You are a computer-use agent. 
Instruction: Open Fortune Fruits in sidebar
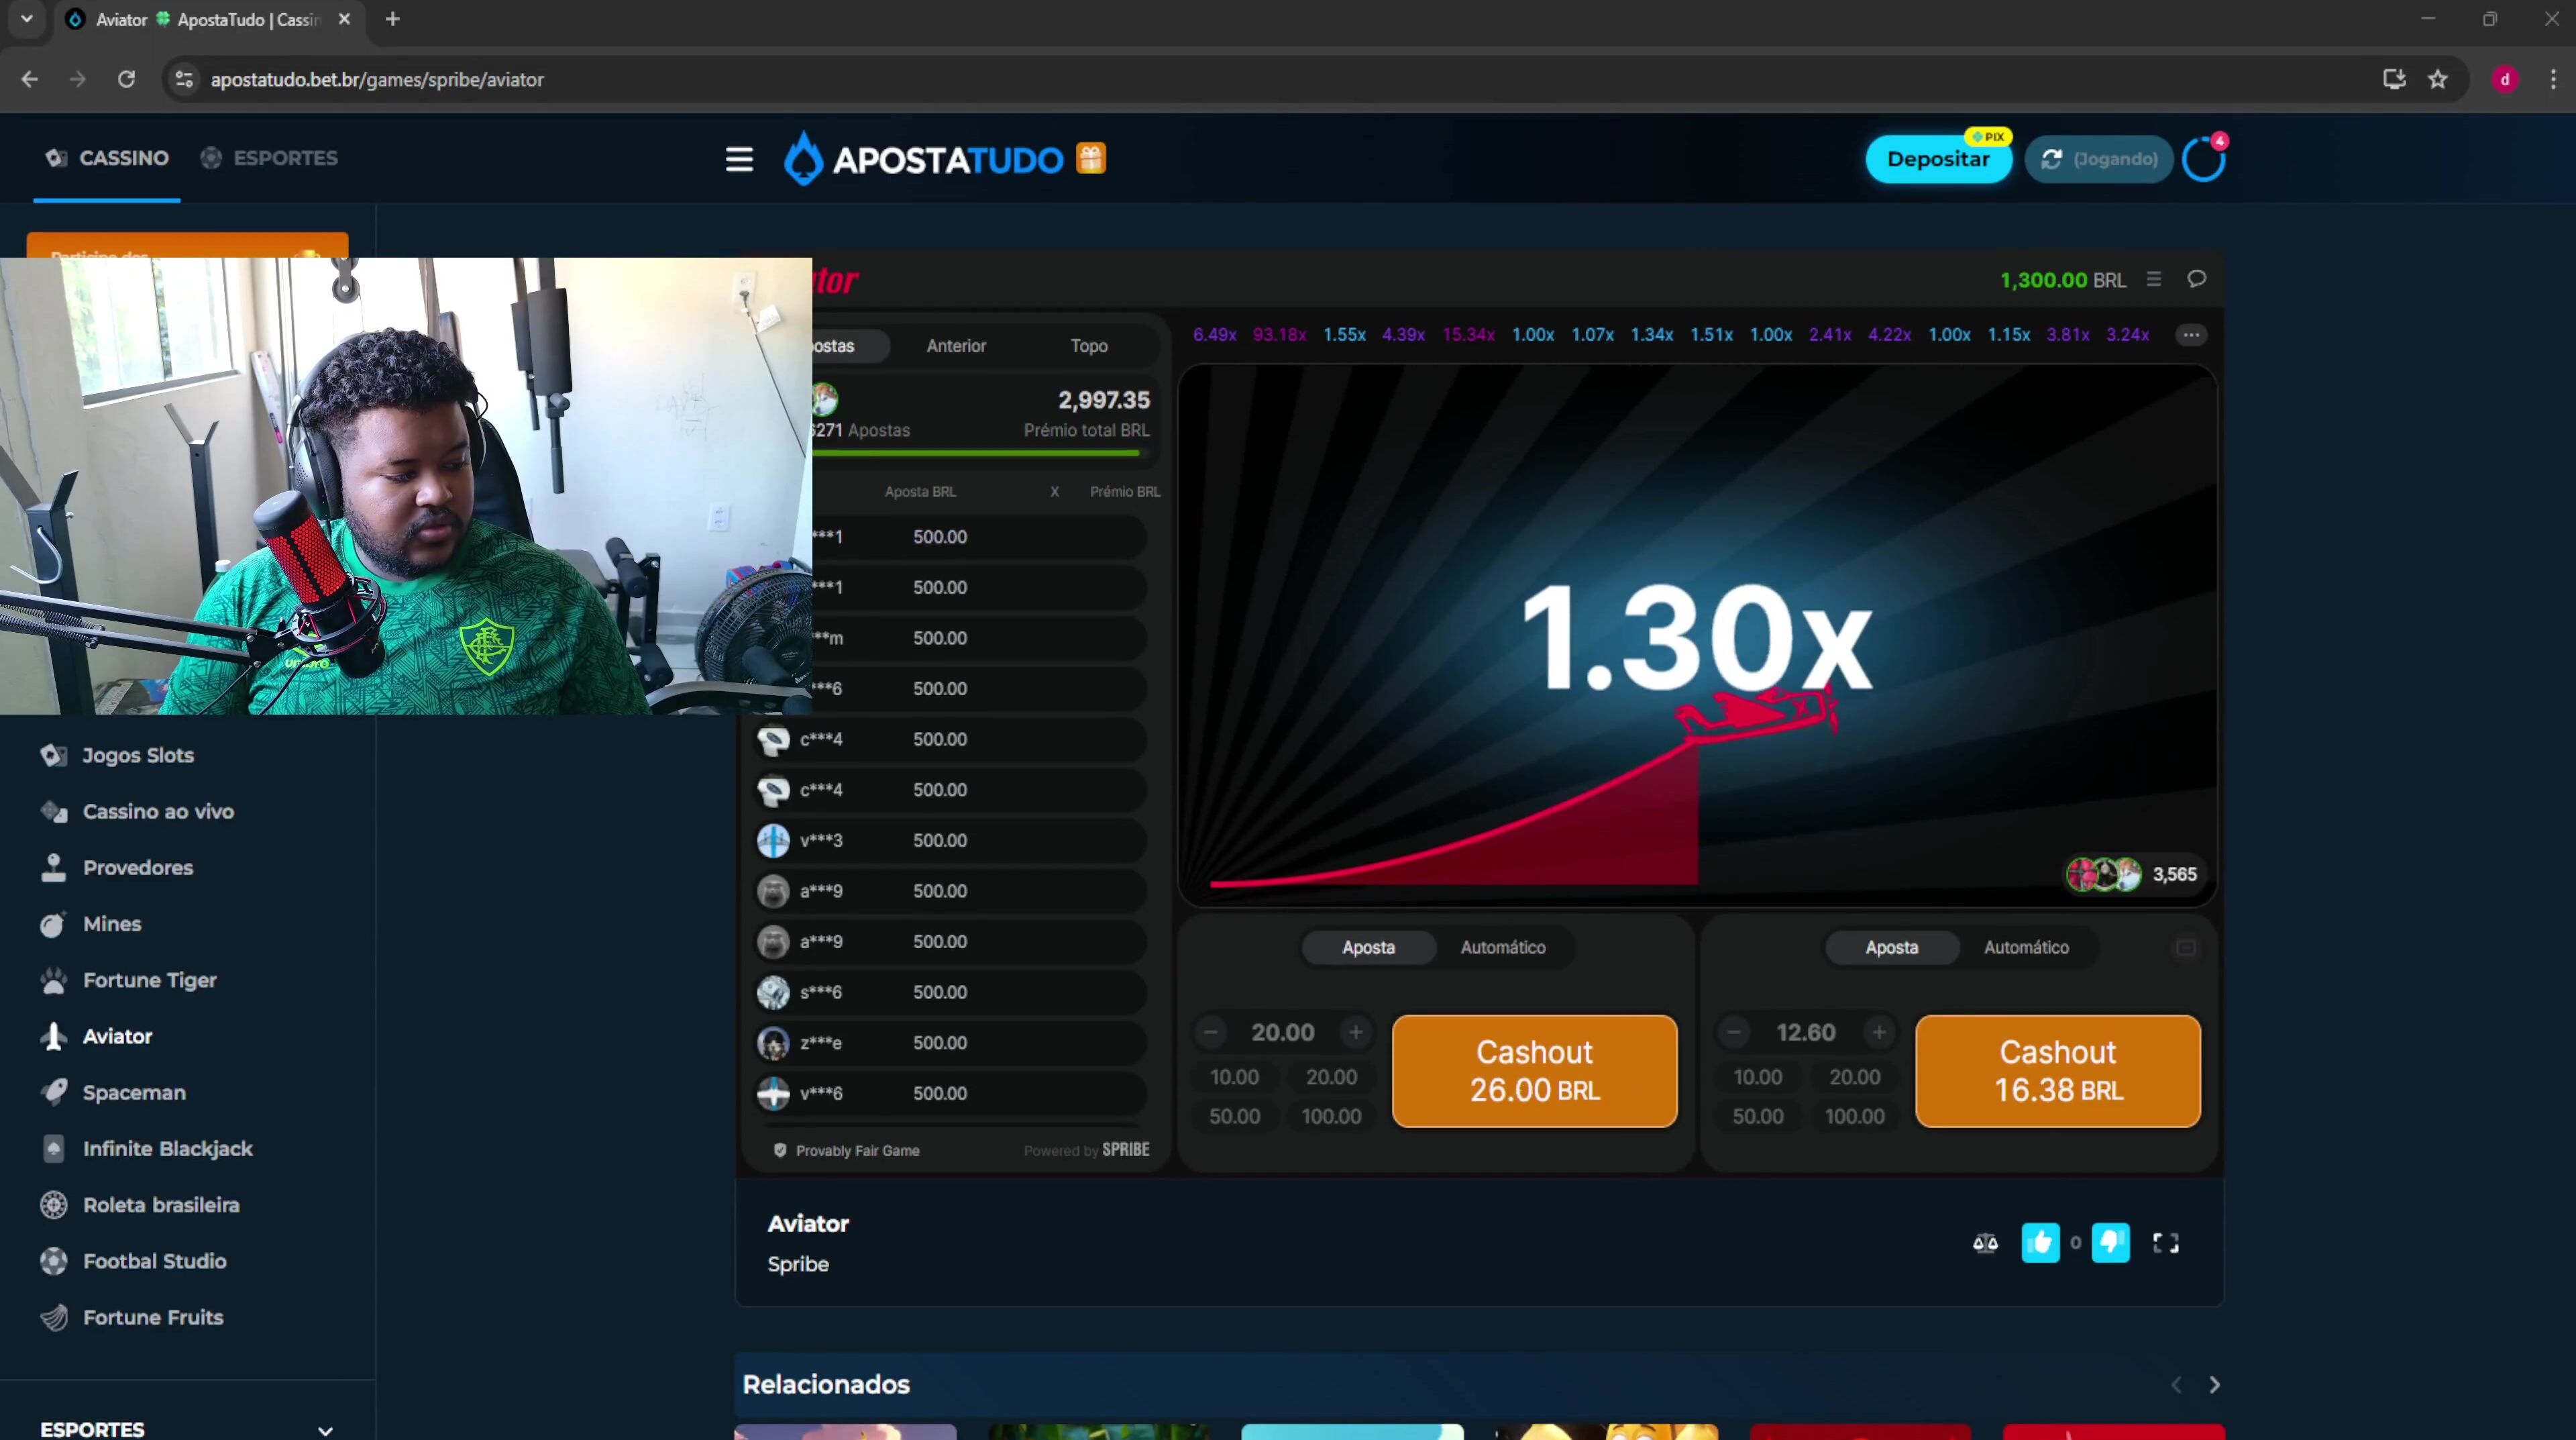153,1317
